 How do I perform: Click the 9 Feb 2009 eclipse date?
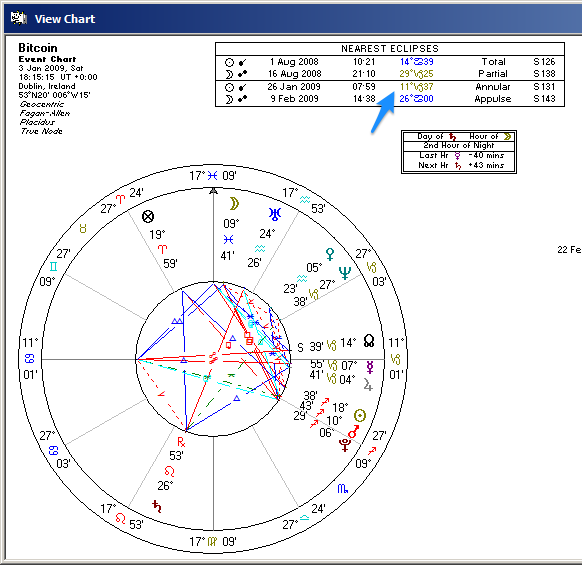pos(294,99)
